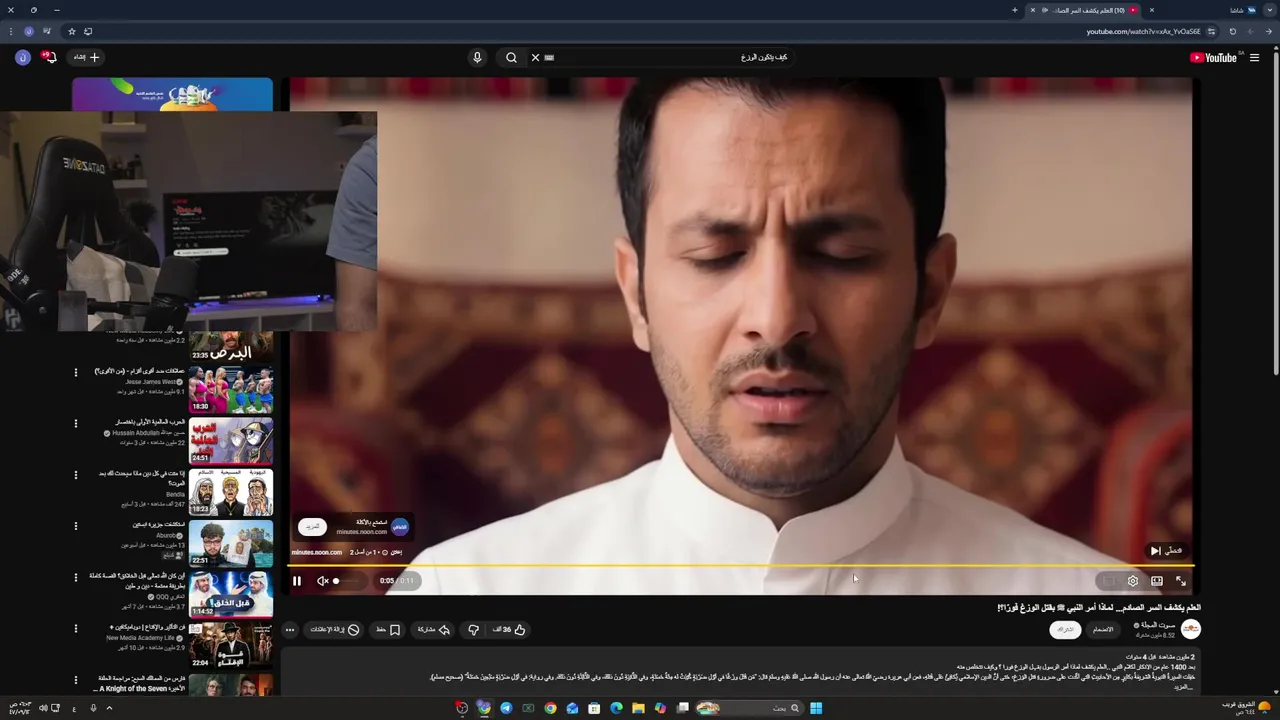Open video thumbnail with 18:23 duration

pos(231,492)
